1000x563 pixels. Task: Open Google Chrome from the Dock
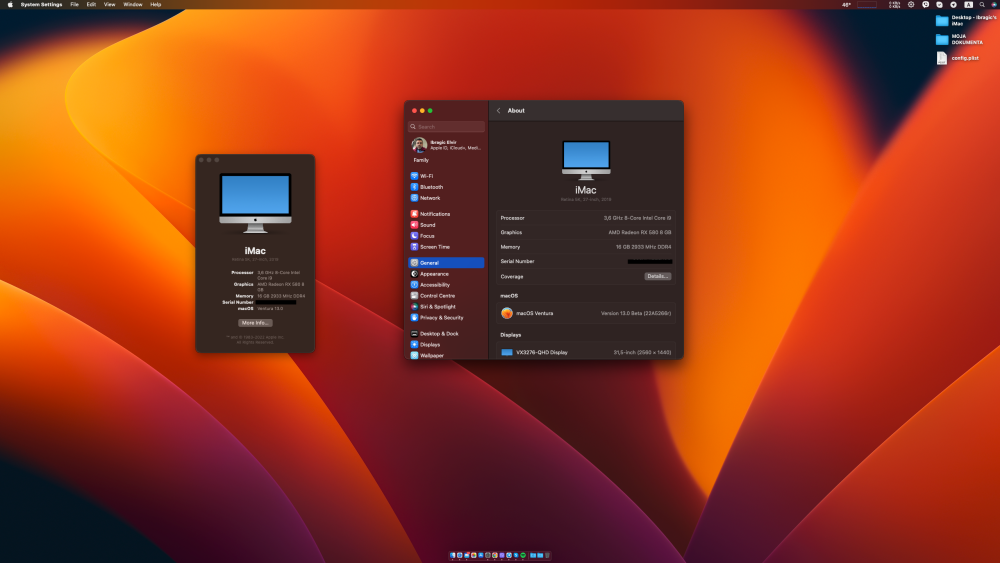(495, 555)
